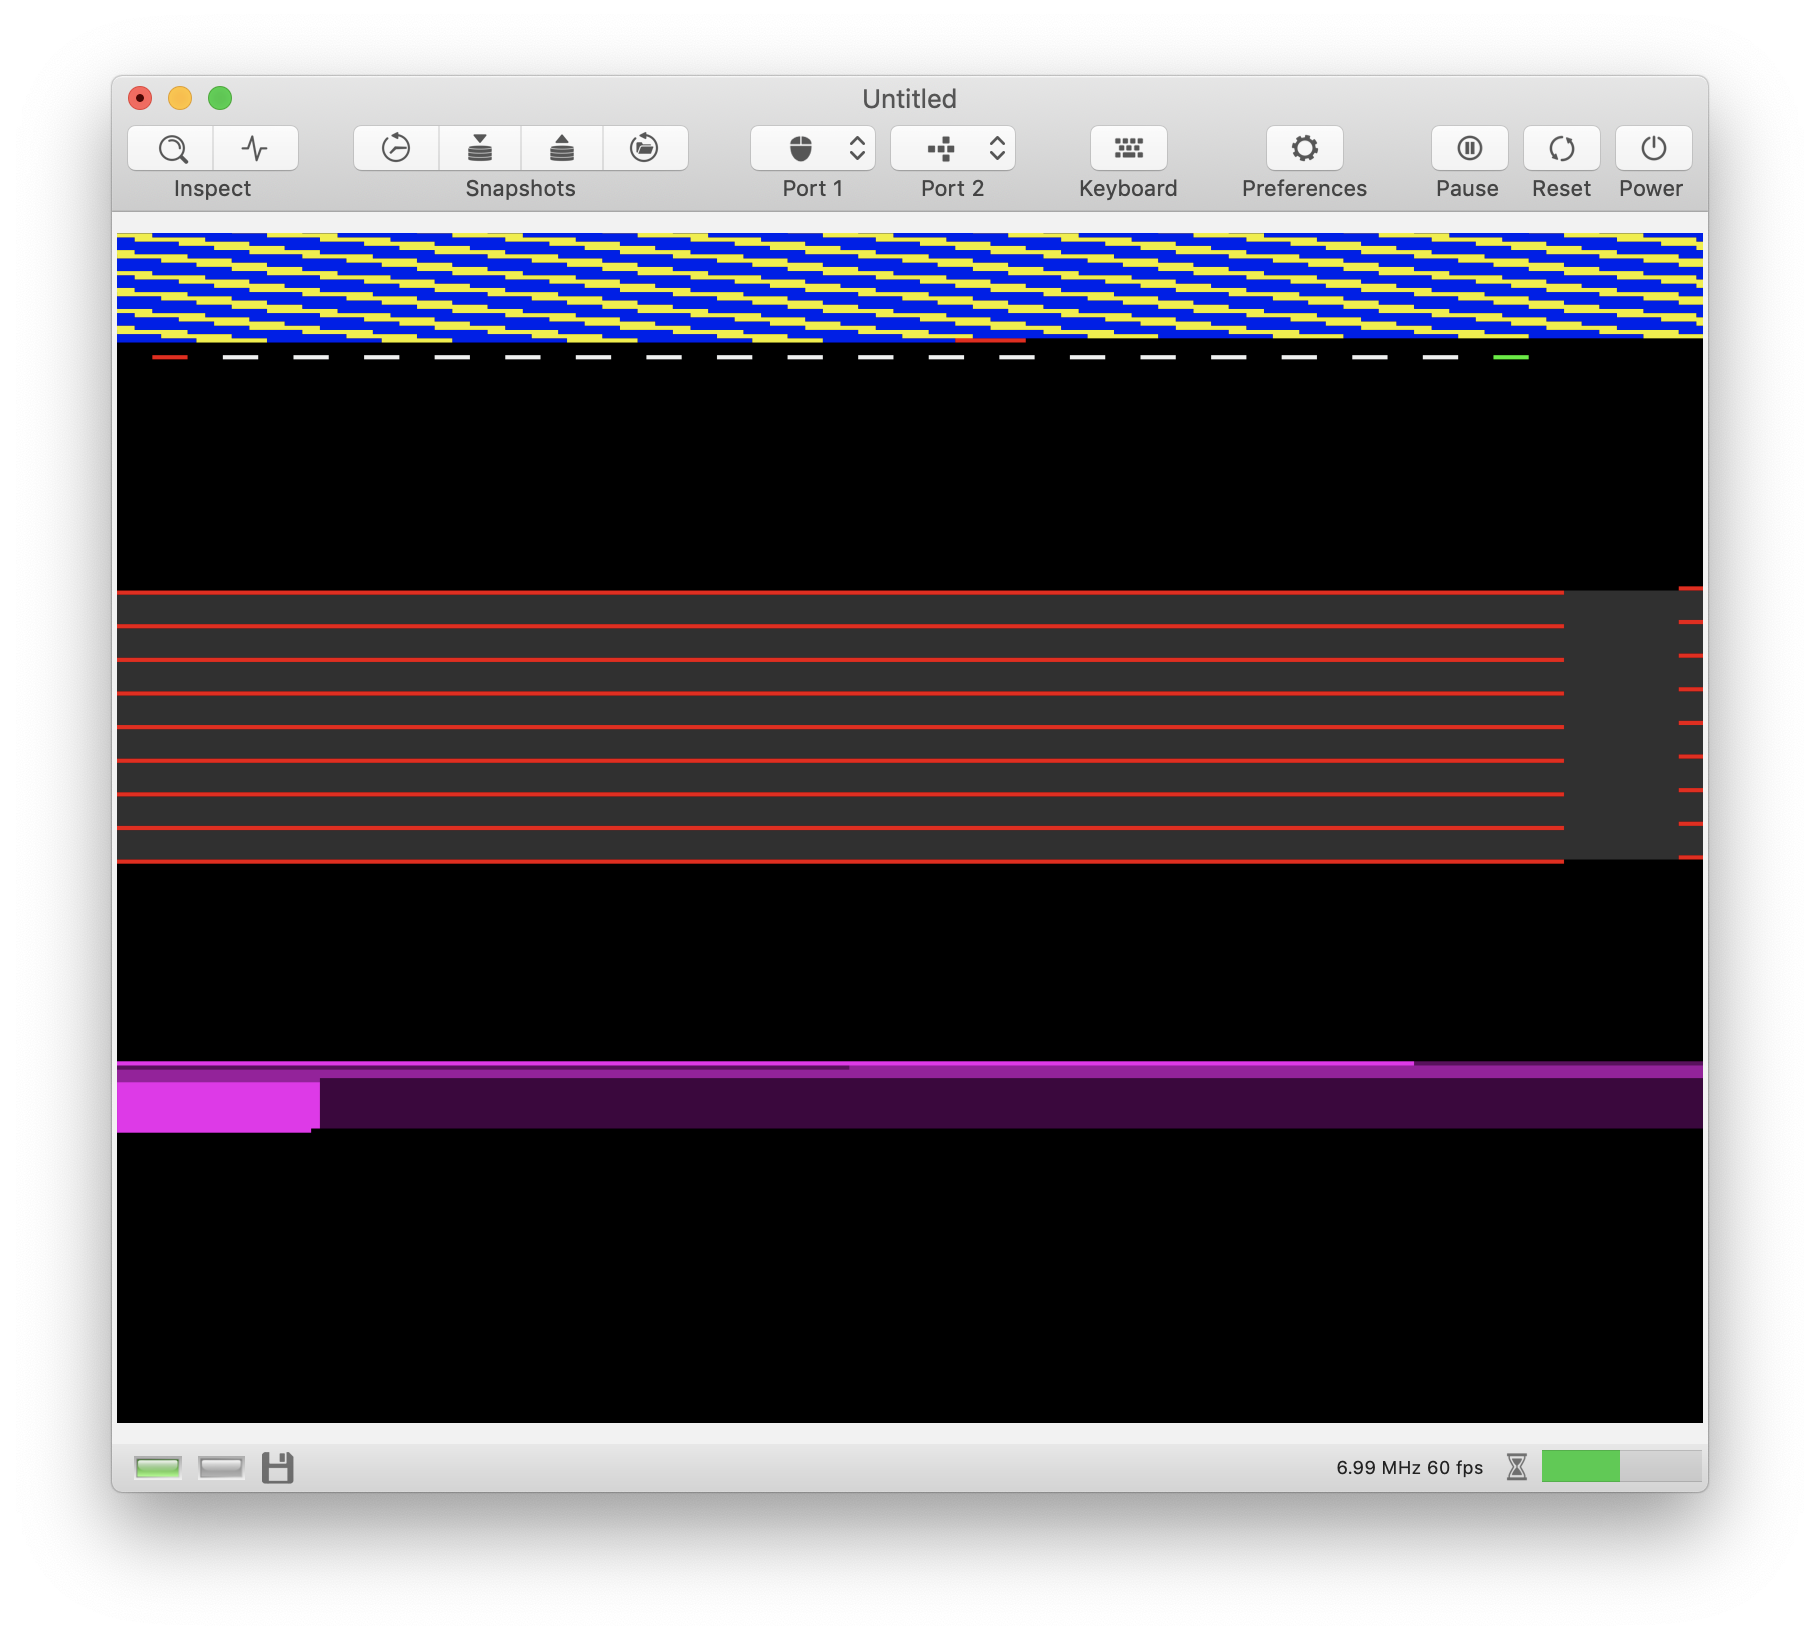Open snapshot browser folder icon
This screenshot has height=1640, width=1820.
click(644, 148)
